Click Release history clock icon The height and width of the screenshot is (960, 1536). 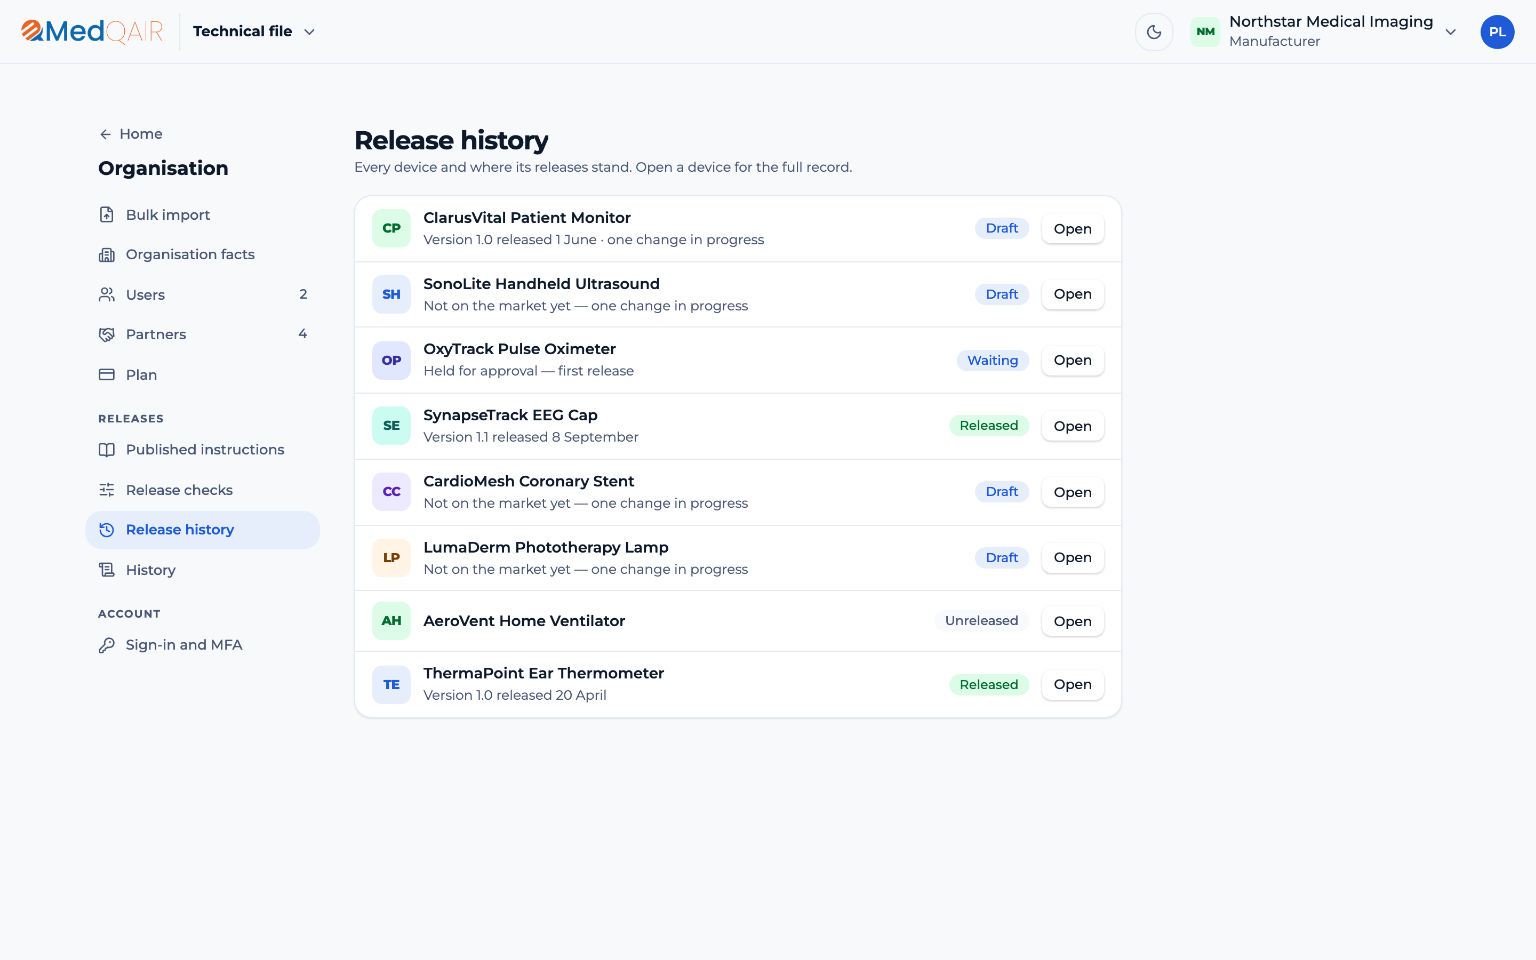pyautogui.click(x=107, y=530)
